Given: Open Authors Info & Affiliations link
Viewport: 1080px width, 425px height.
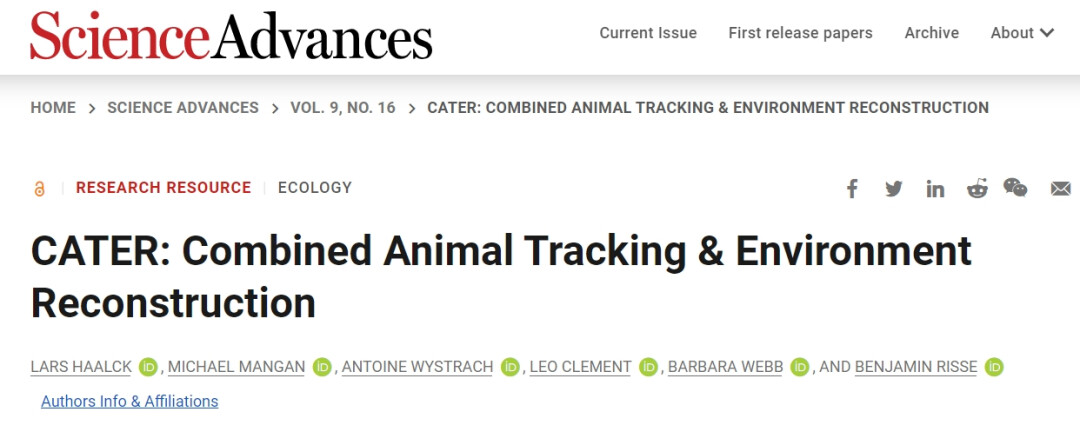Looking at the screenshot, I should click(x=129, y=401).
